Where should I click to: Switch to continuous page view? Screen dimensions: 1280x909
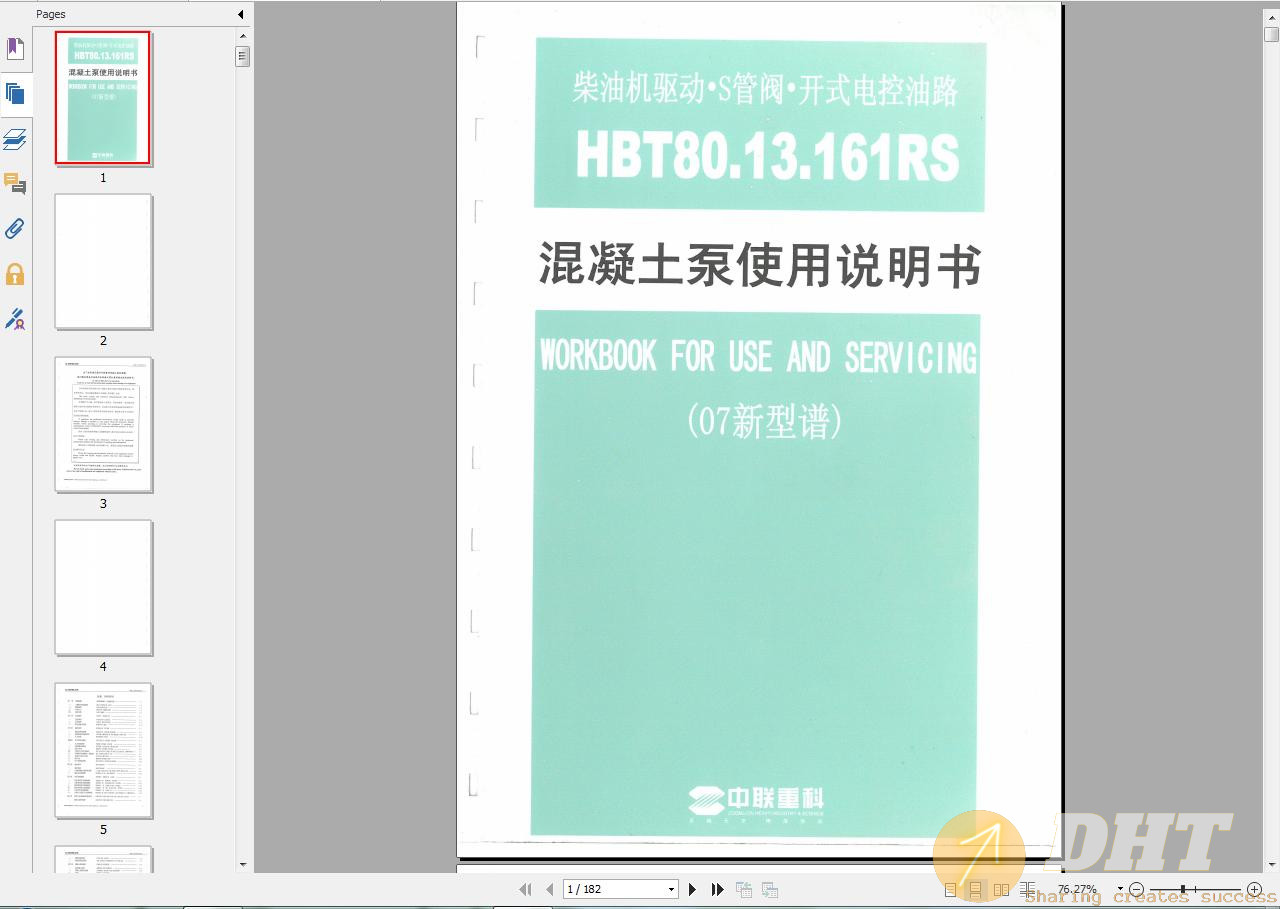[976, 889]
